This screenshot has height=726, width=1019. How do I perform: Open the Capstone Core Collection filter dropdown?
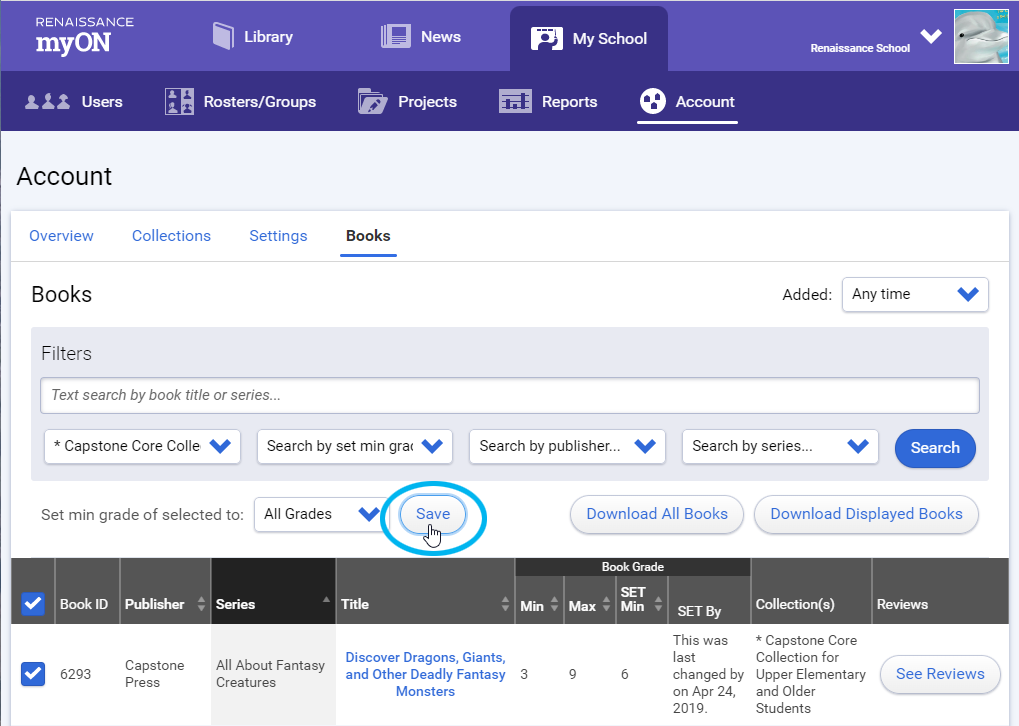[x=142, y=447]
